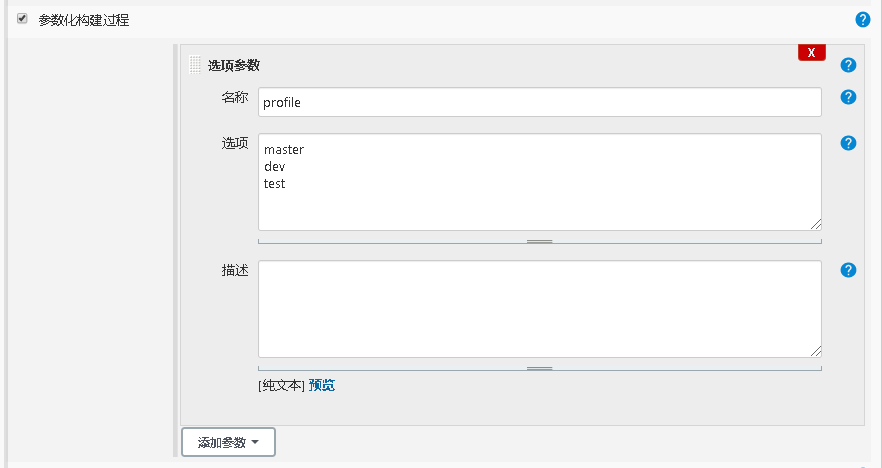Click the 参数化构建过程 label text

pos(83,20)
